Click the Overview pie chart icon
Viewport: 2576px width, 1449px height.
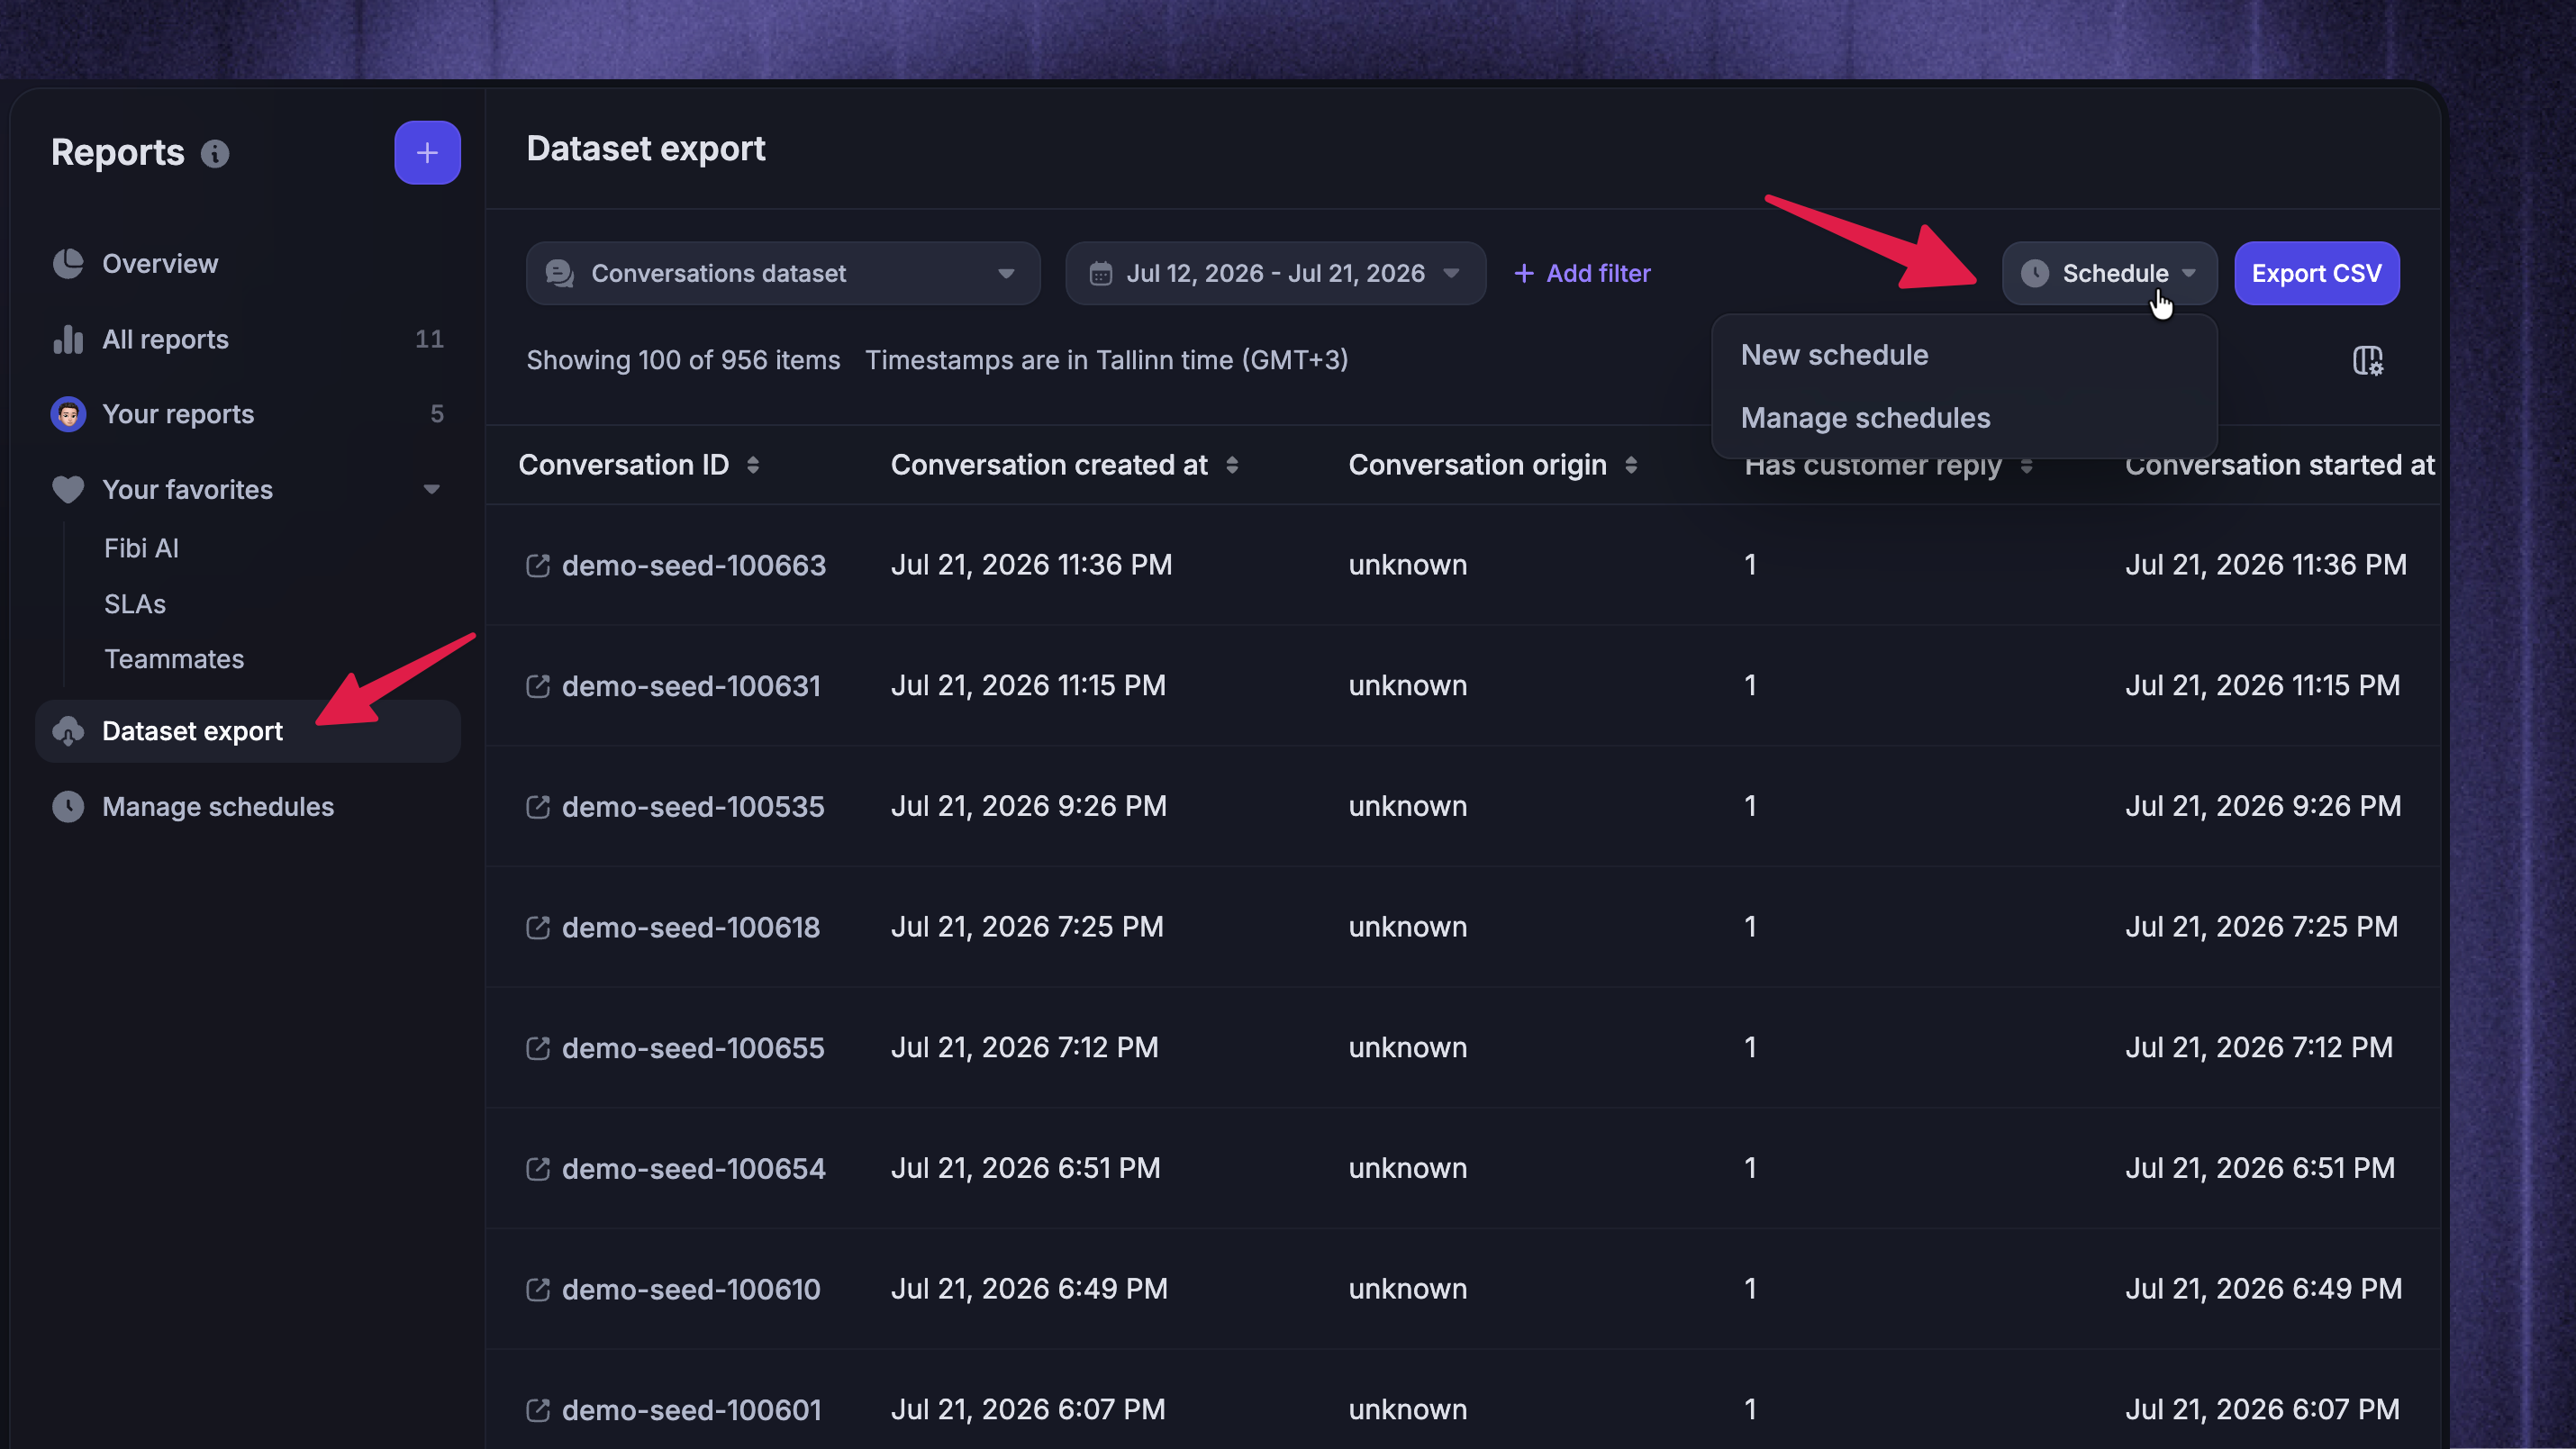[68, 264]
